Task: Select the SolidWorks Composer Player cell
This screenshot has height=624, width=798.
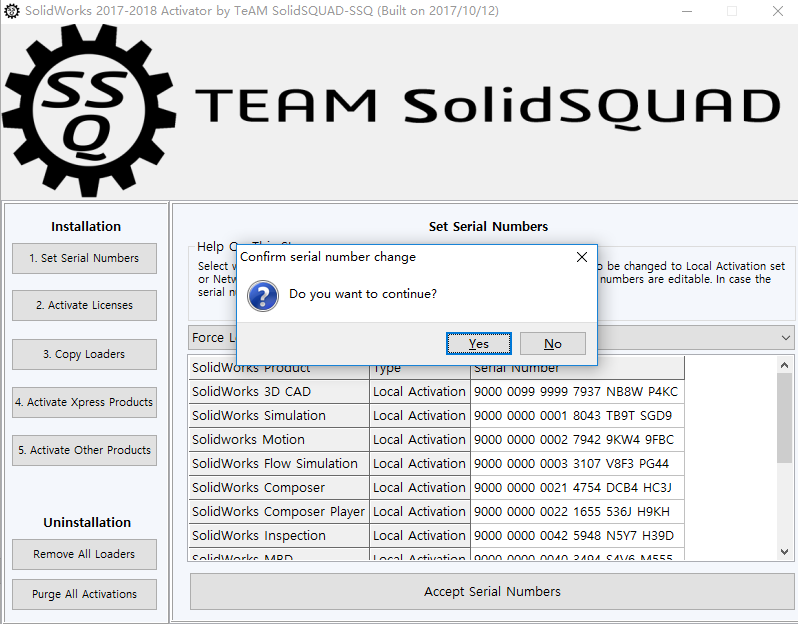Action: click(x=279, y=512)
